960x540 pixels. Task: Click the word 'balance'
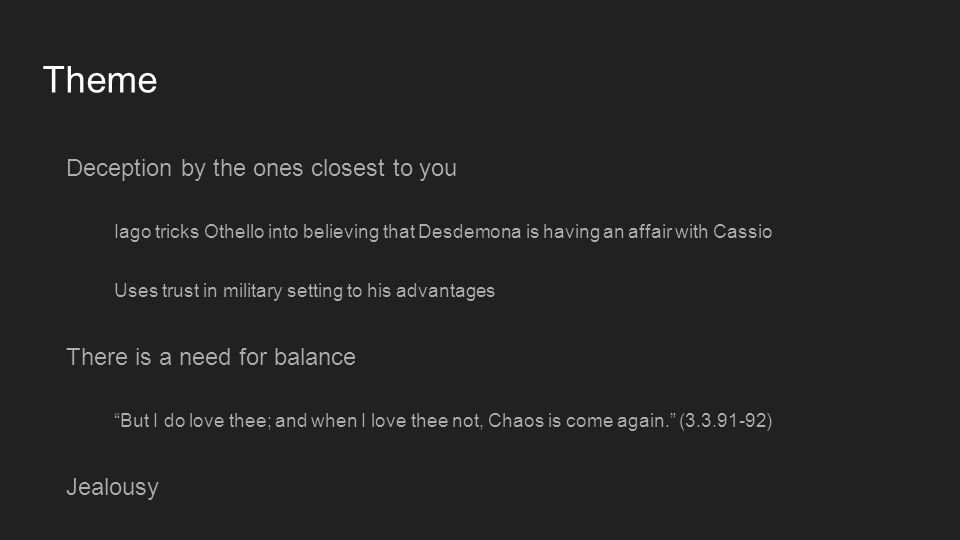315,357
